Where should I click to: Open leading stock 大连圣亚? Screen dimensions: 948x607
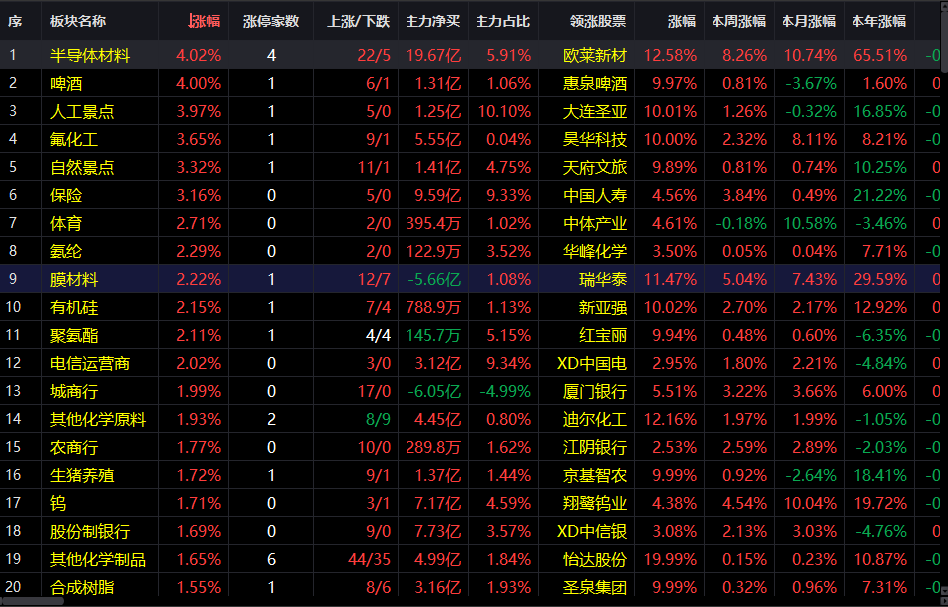pyautogui.click(x=595, y=111)
